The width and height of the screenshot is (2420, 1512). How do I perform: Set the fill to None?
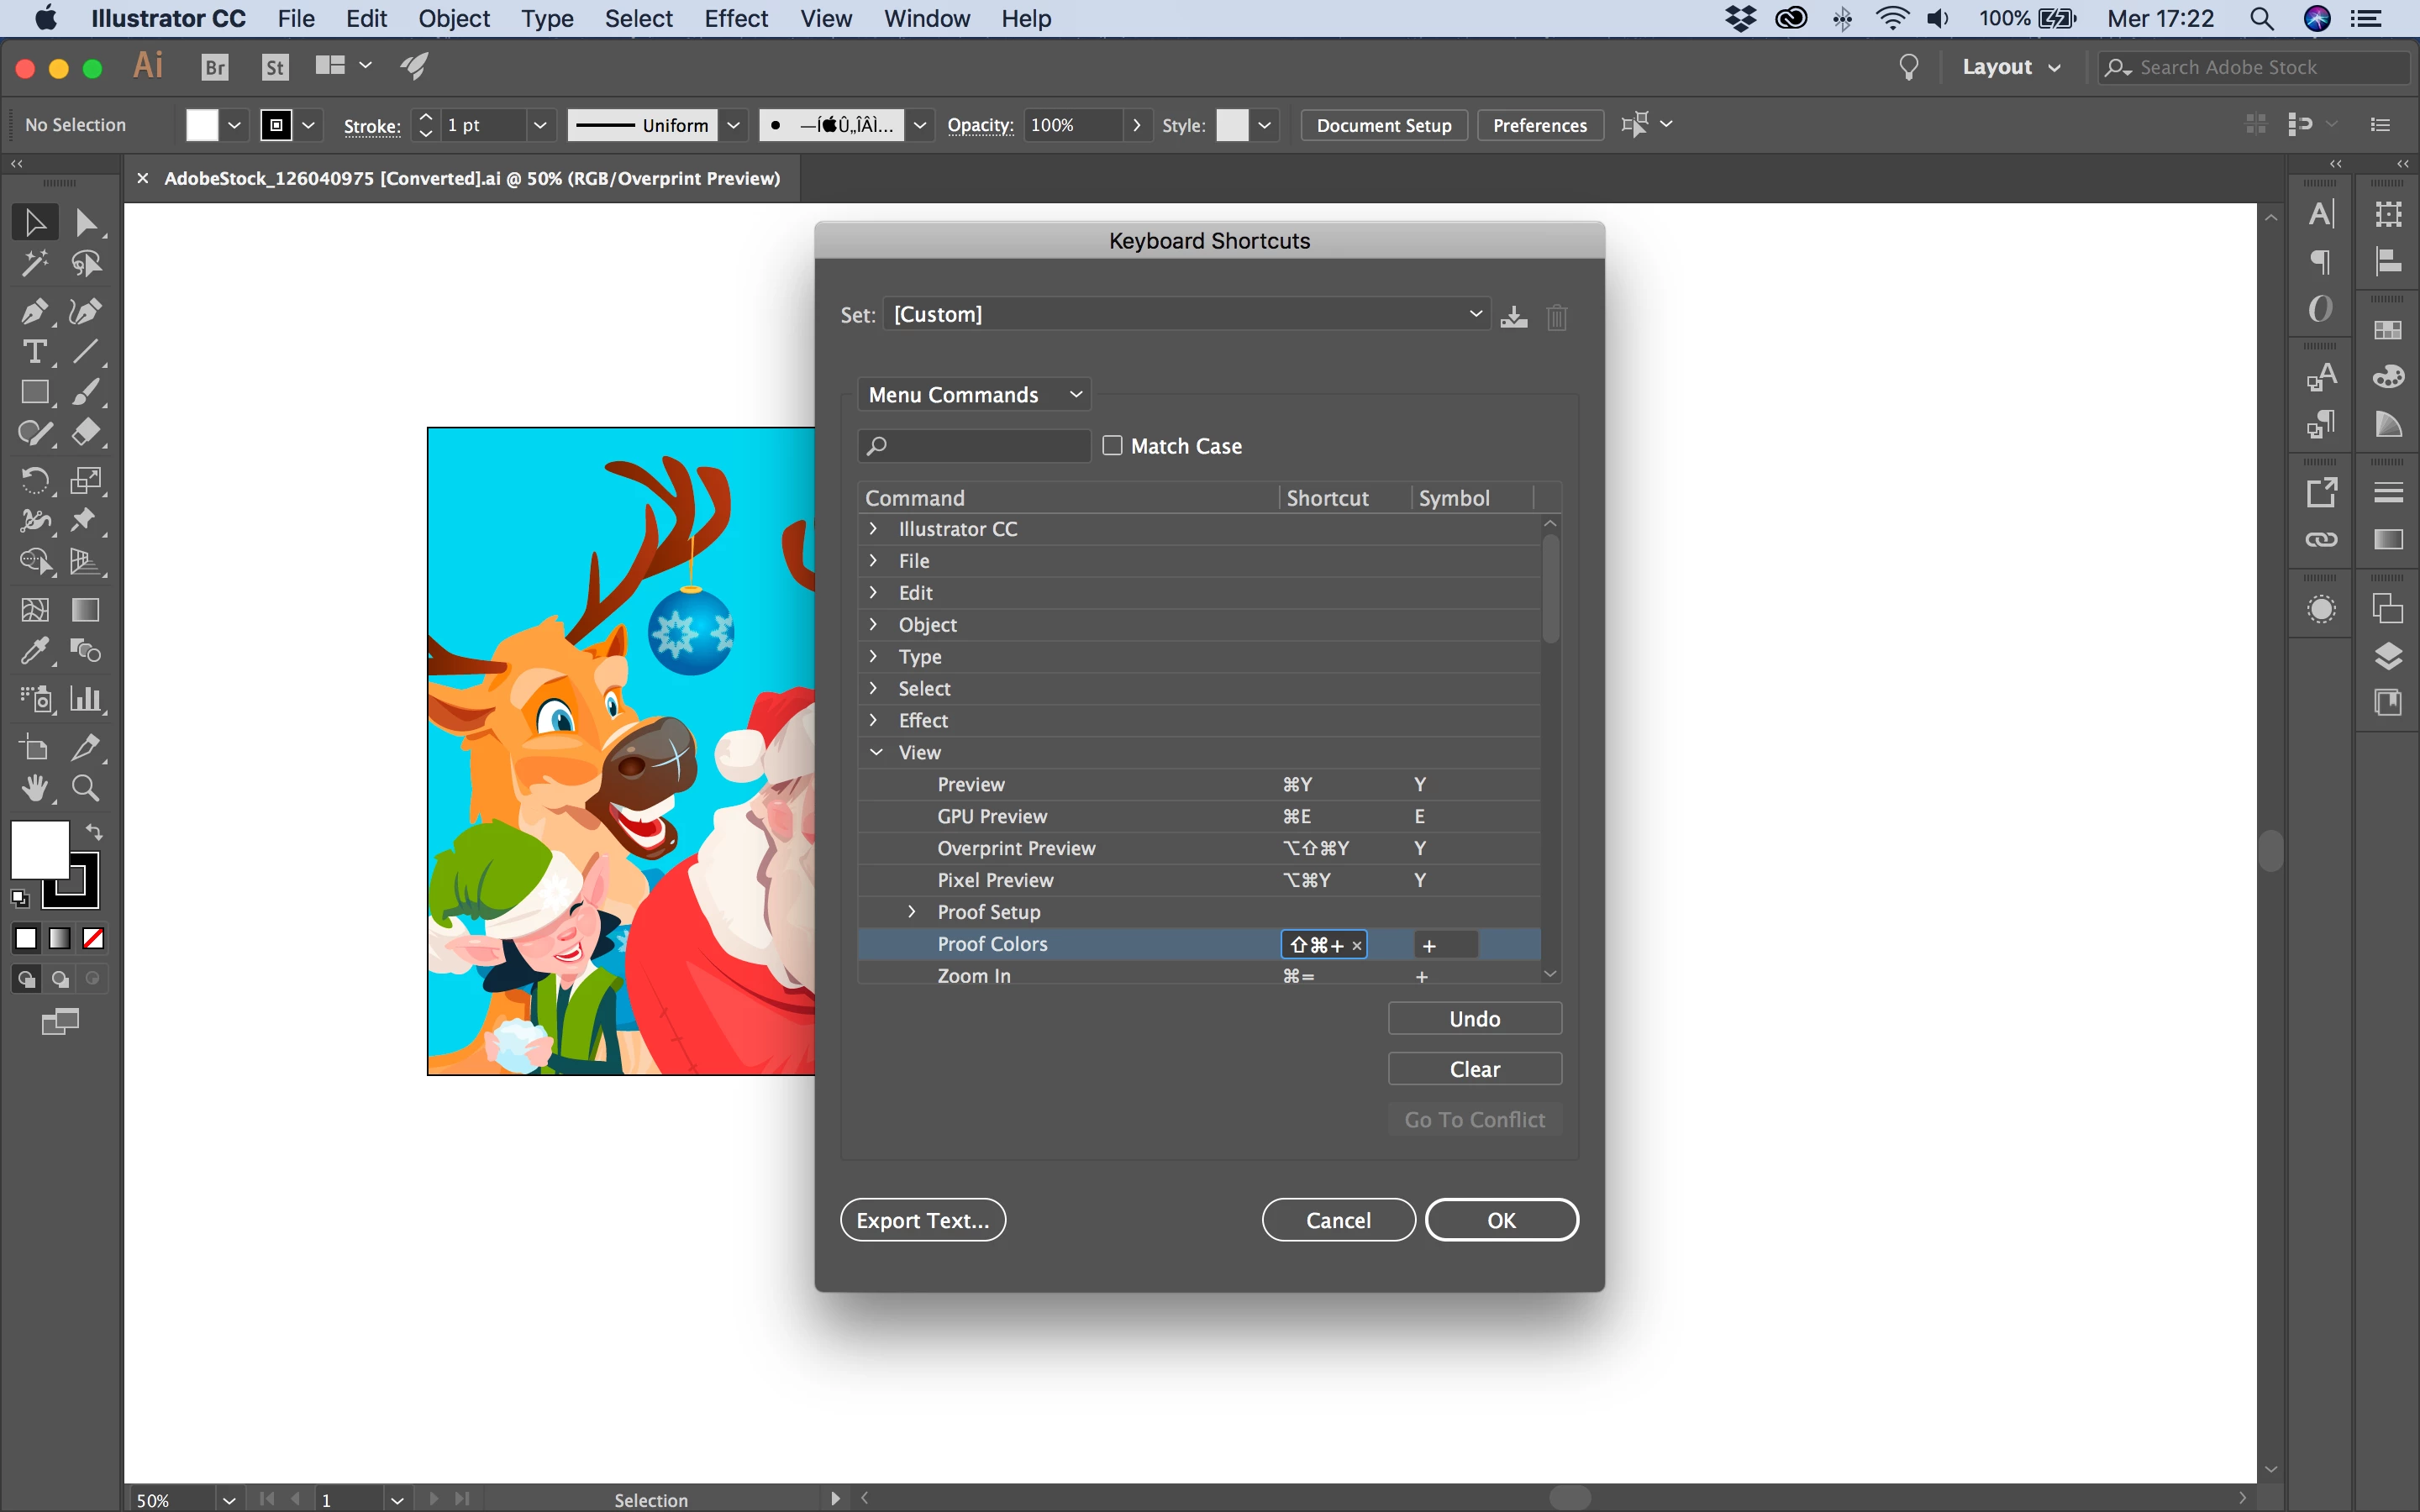pos(93,938)
